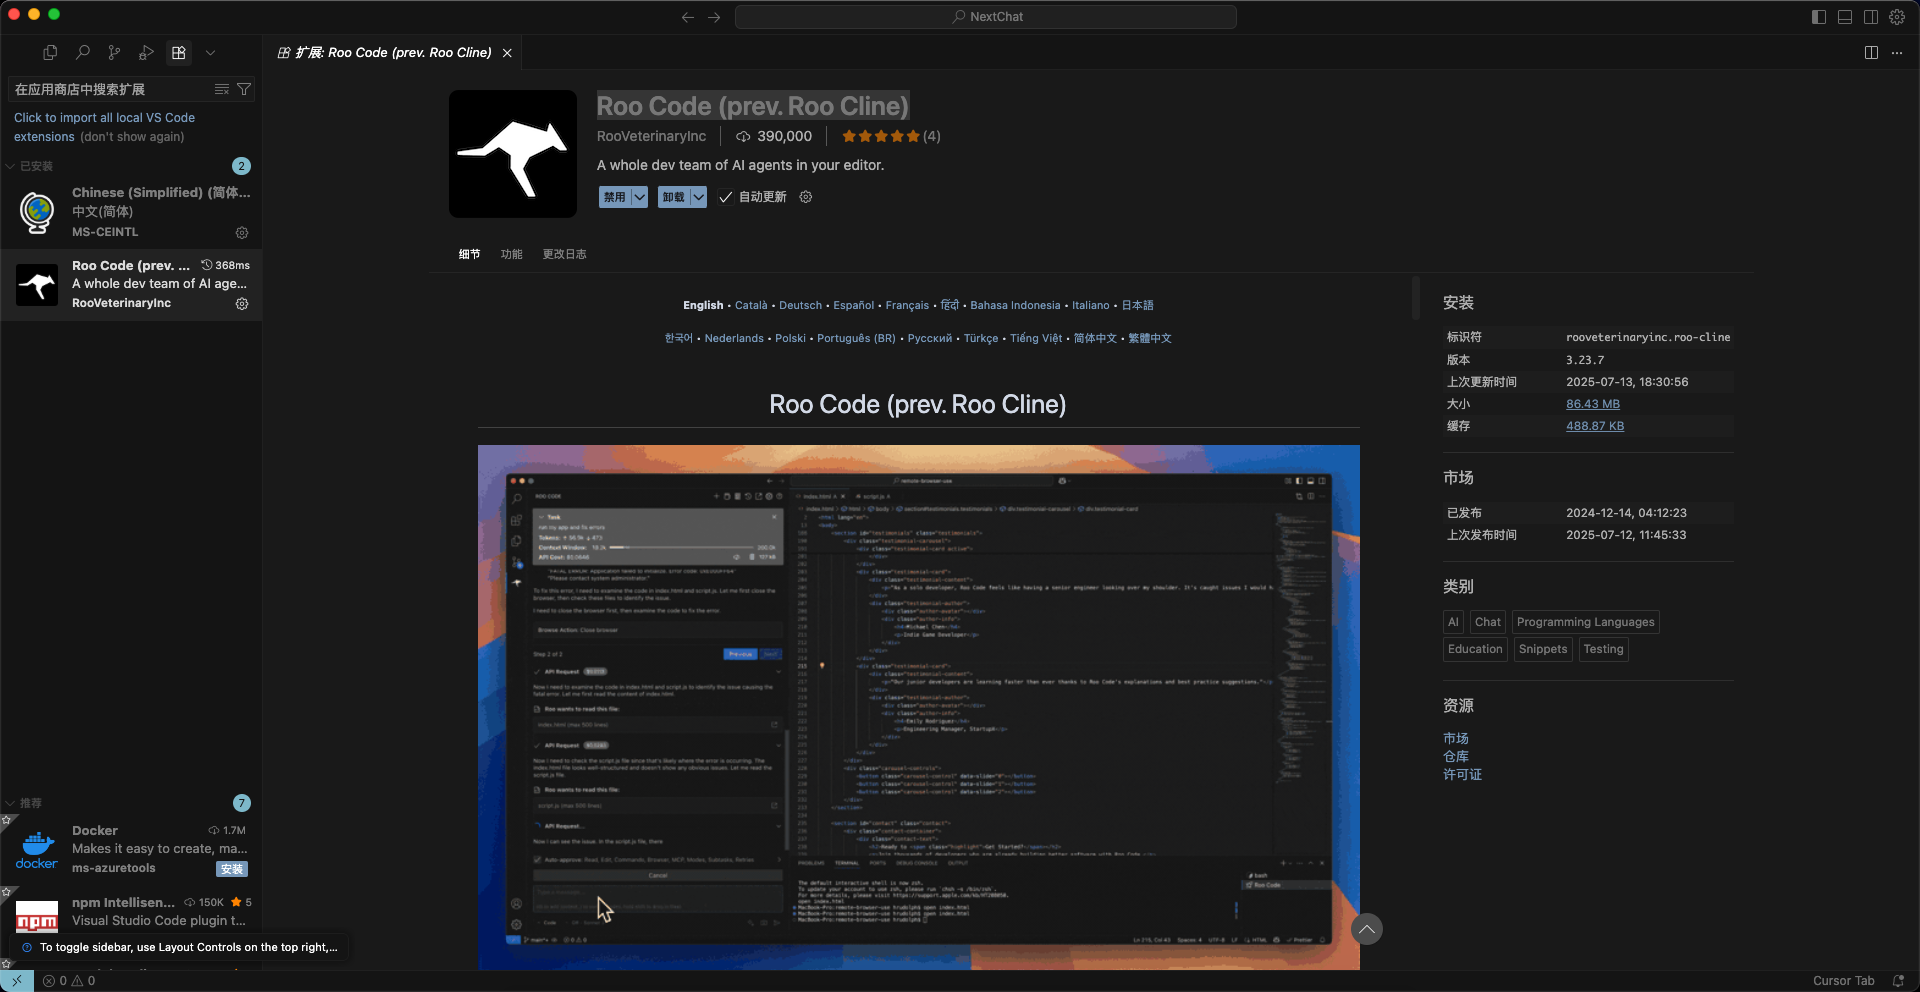Screen dimensions: 1920x992
Task: Open the Source Control view icon
Action: (114, 53)
